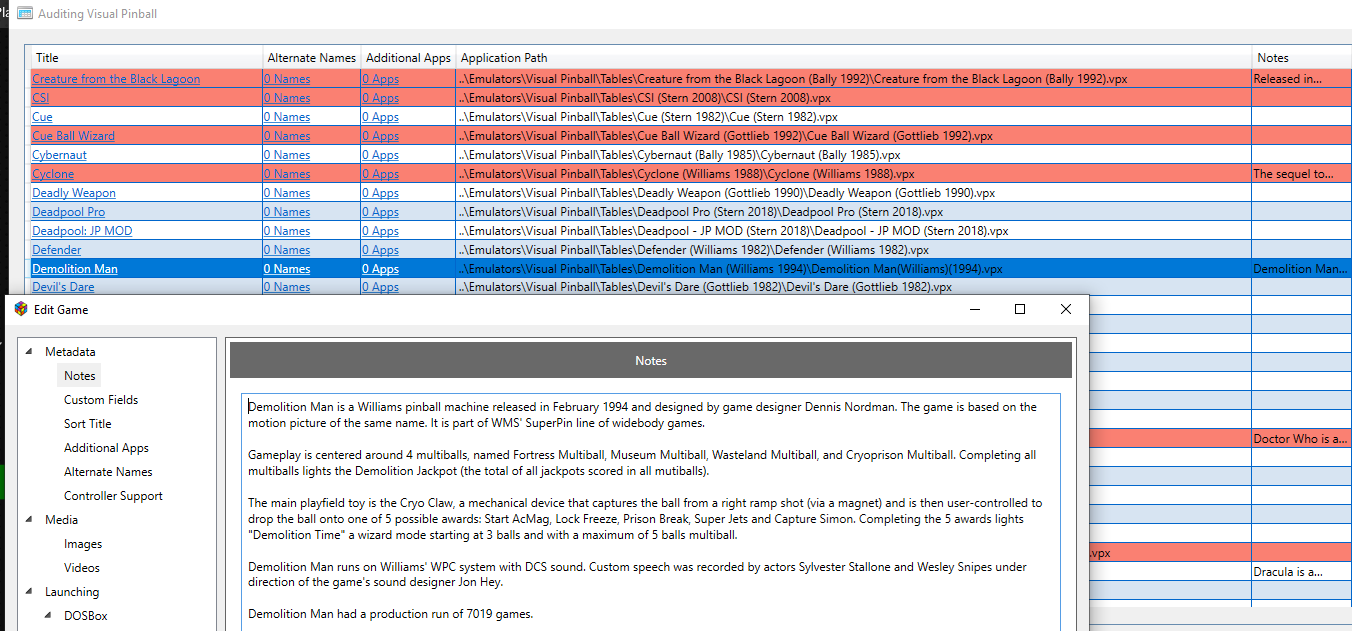Open the Cyclone title link
Screen dimensions: 1352x631
(x=53, y=174)
